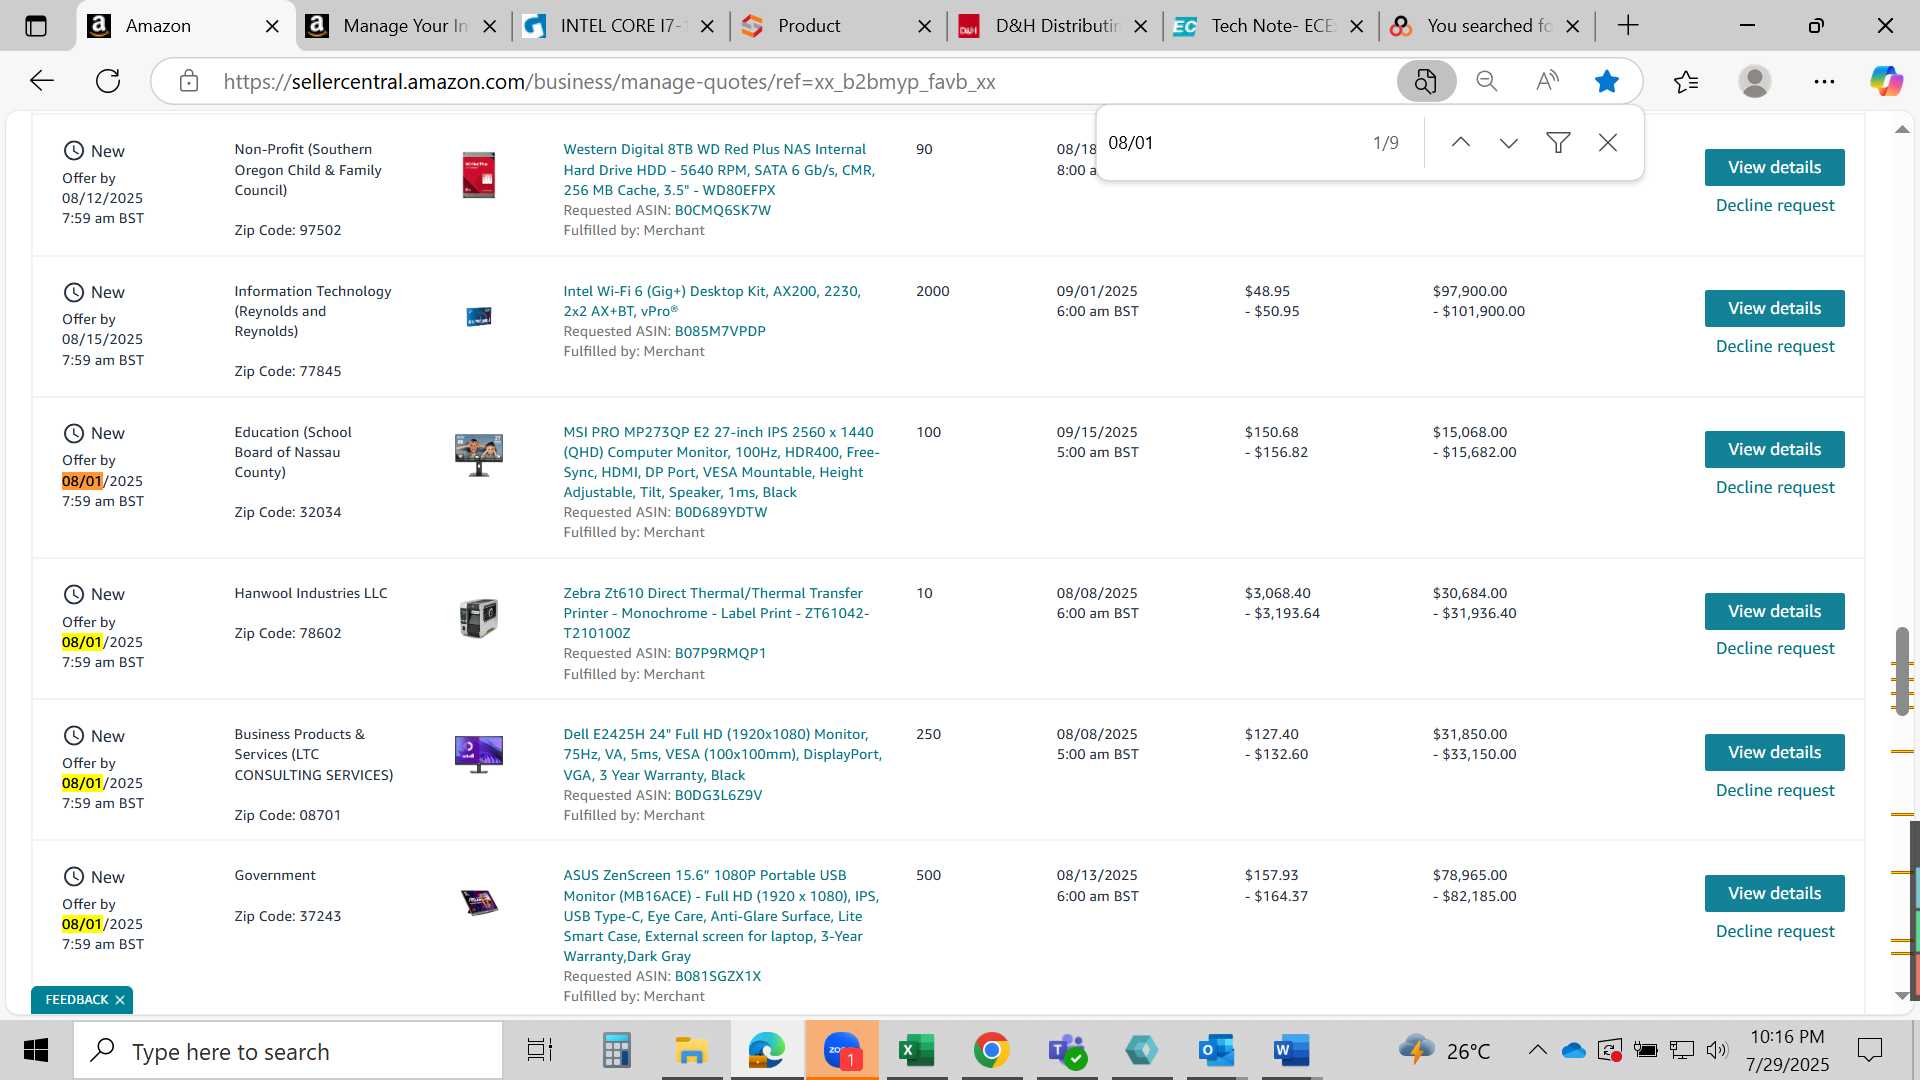Click the page vertical scrollbar thumb
This screenshot has width=1920, height=1080.
point(1902,670)
